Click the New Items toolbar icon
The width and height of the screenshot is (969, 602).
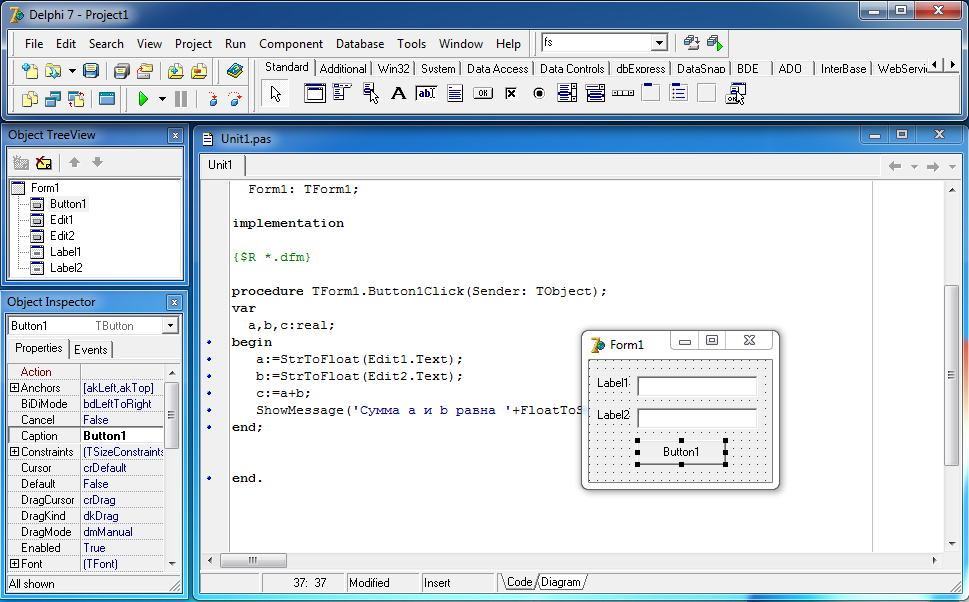point(29,71)
